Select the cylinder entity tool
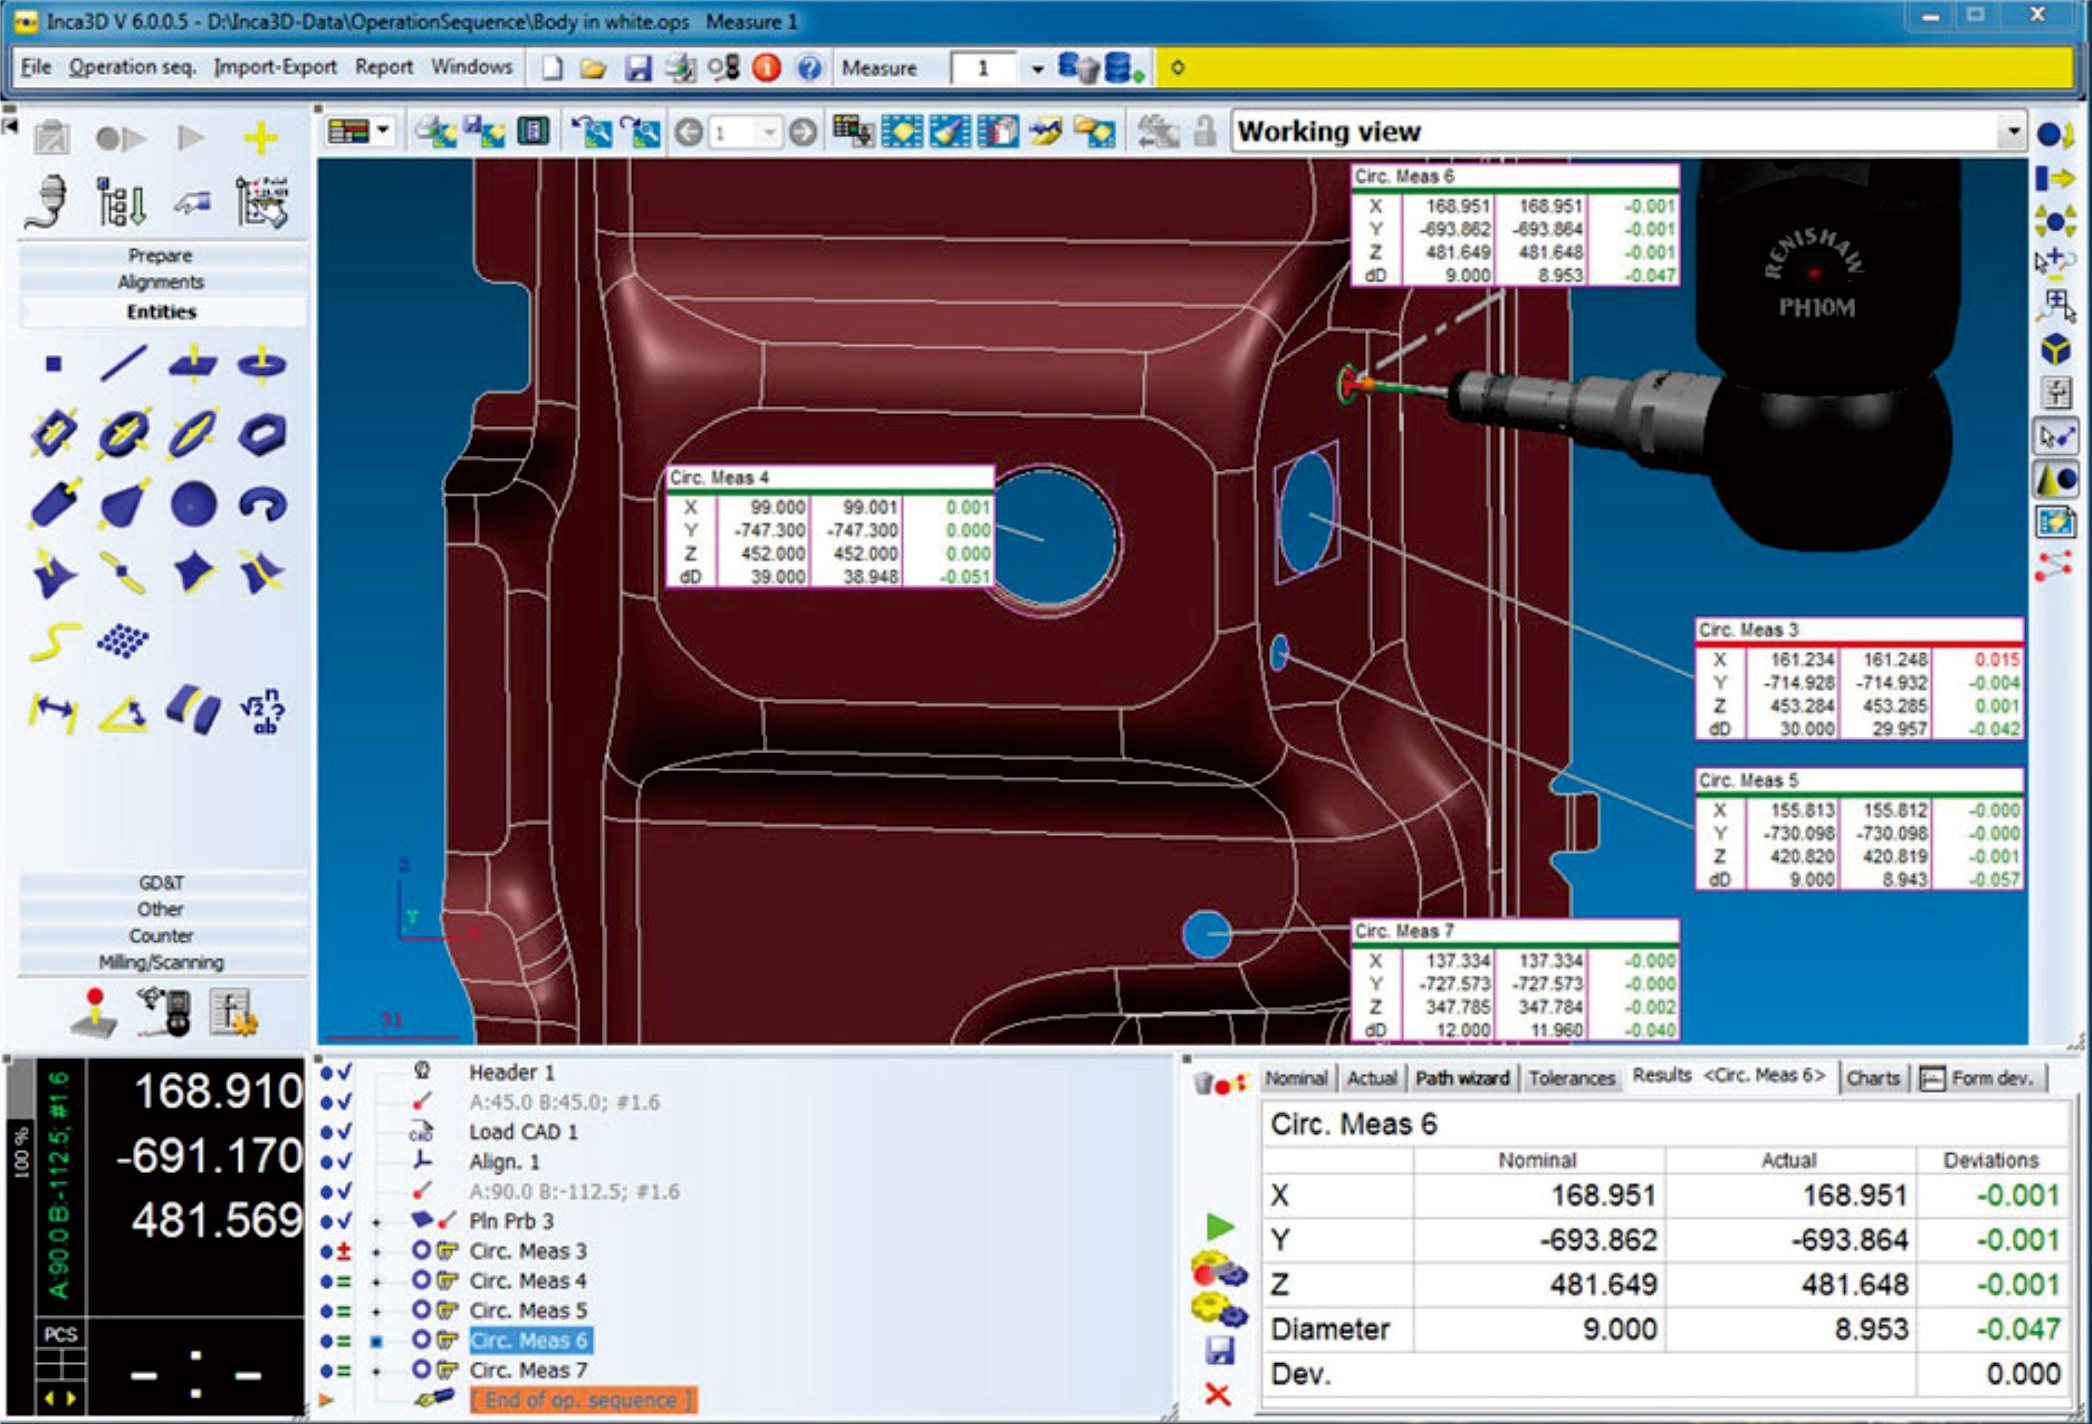This screenshot has height=1424, width=2092. [x=54, y=503]
